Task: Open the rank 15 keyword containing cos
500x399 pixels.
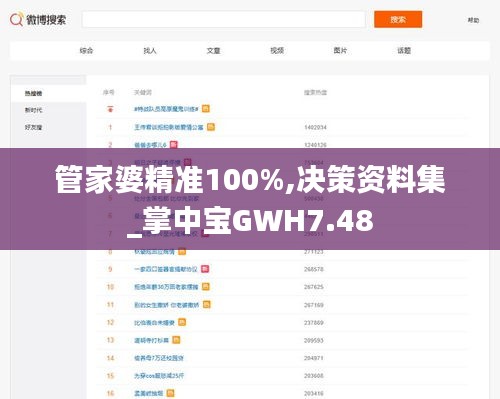Action: click(x=159, y=376)
